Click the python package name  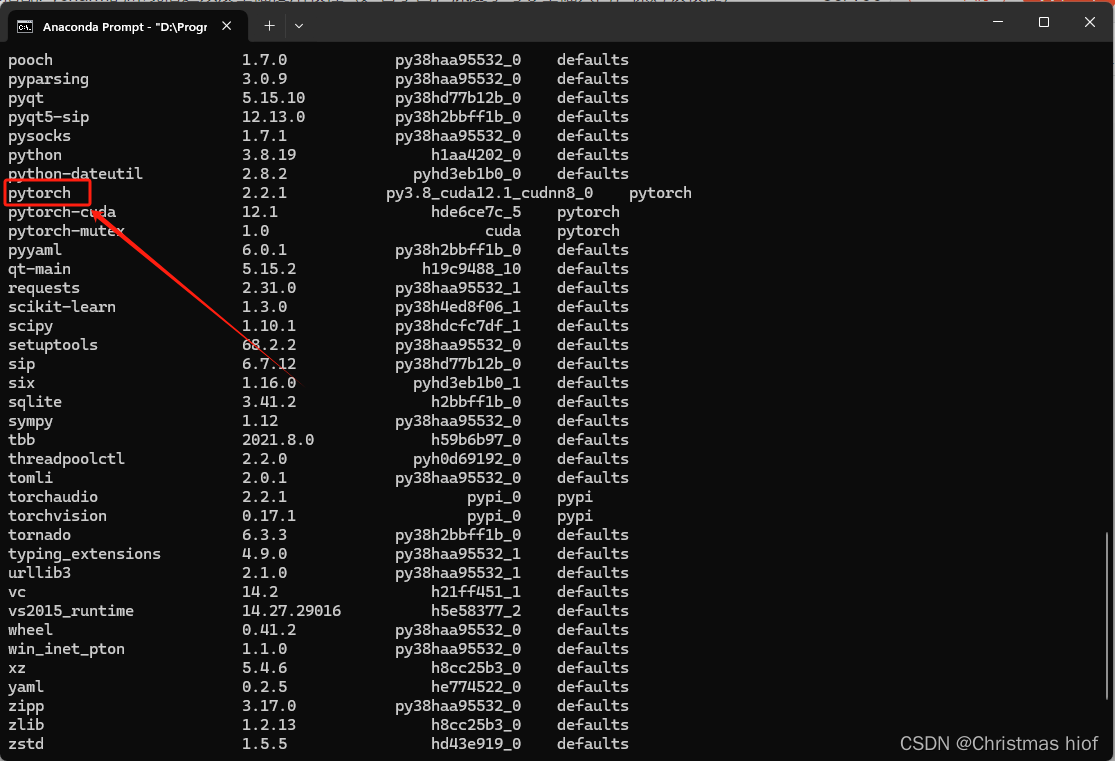coord(35,155)
